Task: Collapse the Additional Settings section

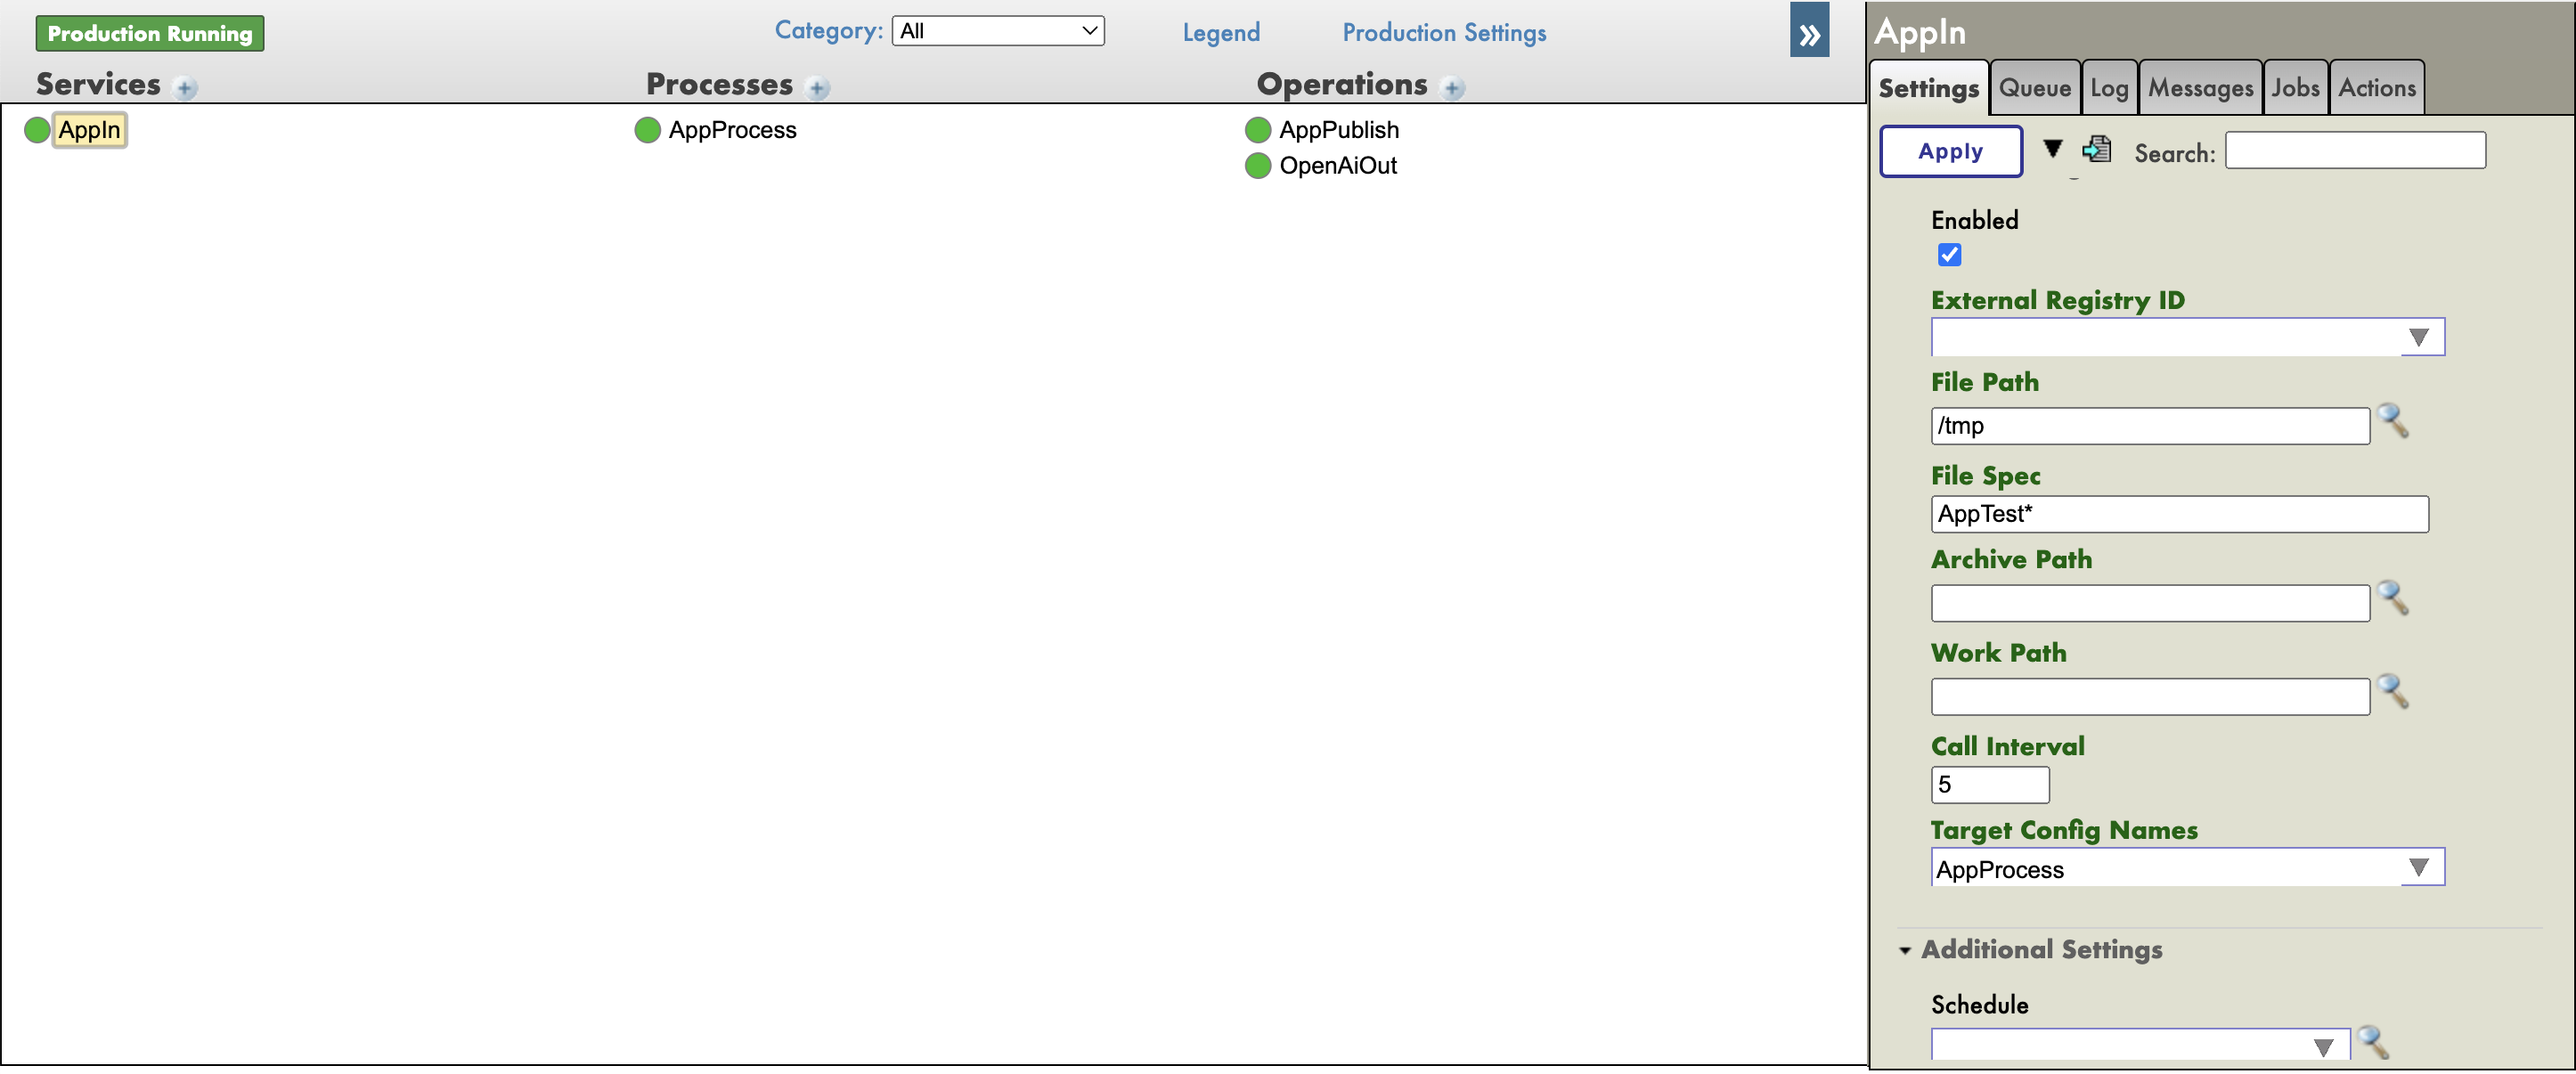Action: coord(1905,950)
